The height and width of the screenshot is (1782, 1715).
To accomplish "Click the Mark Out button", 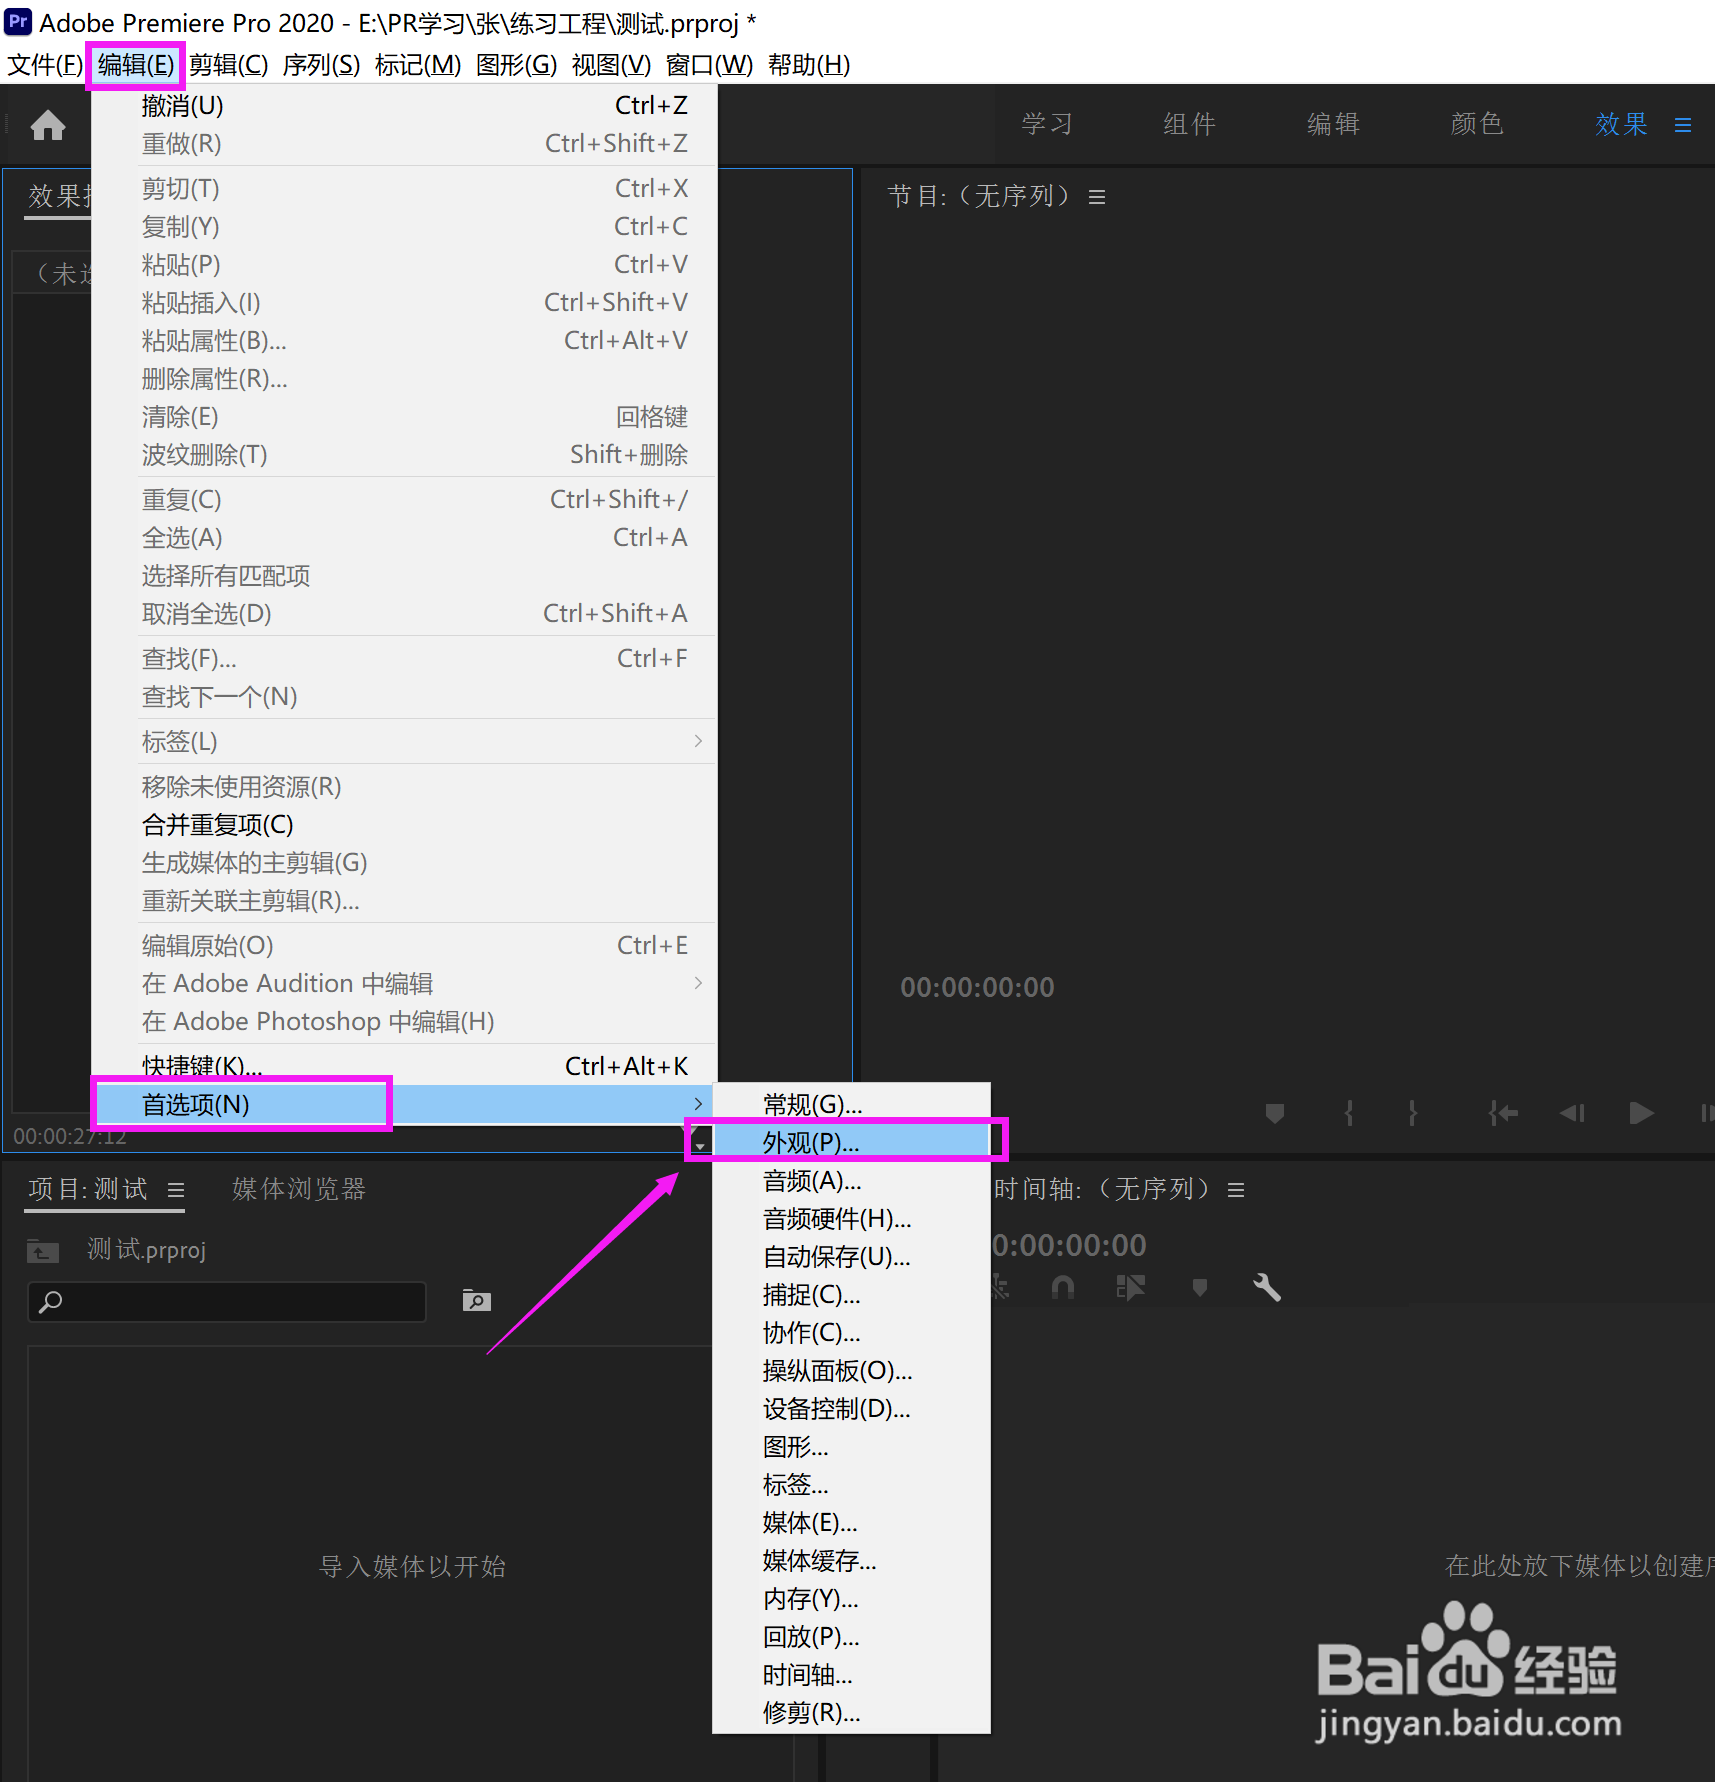I will (x=1412, y=1113).
